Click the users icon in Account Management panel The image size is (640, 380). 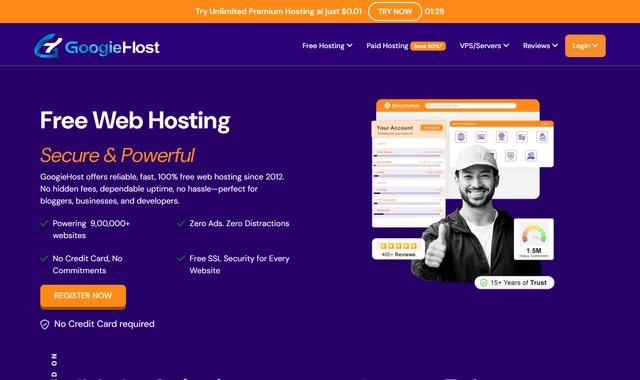coord(531,156)
